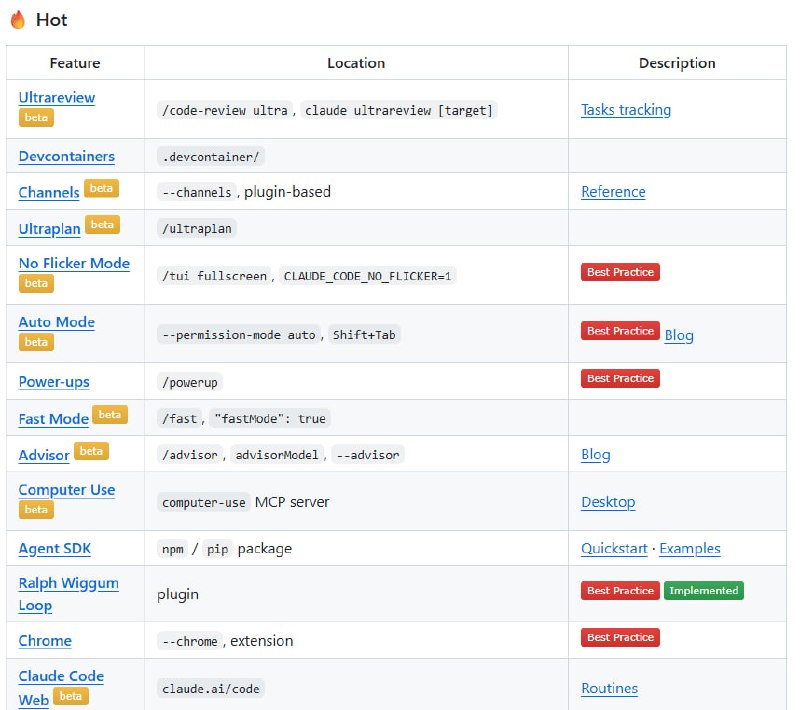Screen dimensions: 800x710
Task: Click the beta badge next to Channels
Action: [x=102, y=188]
